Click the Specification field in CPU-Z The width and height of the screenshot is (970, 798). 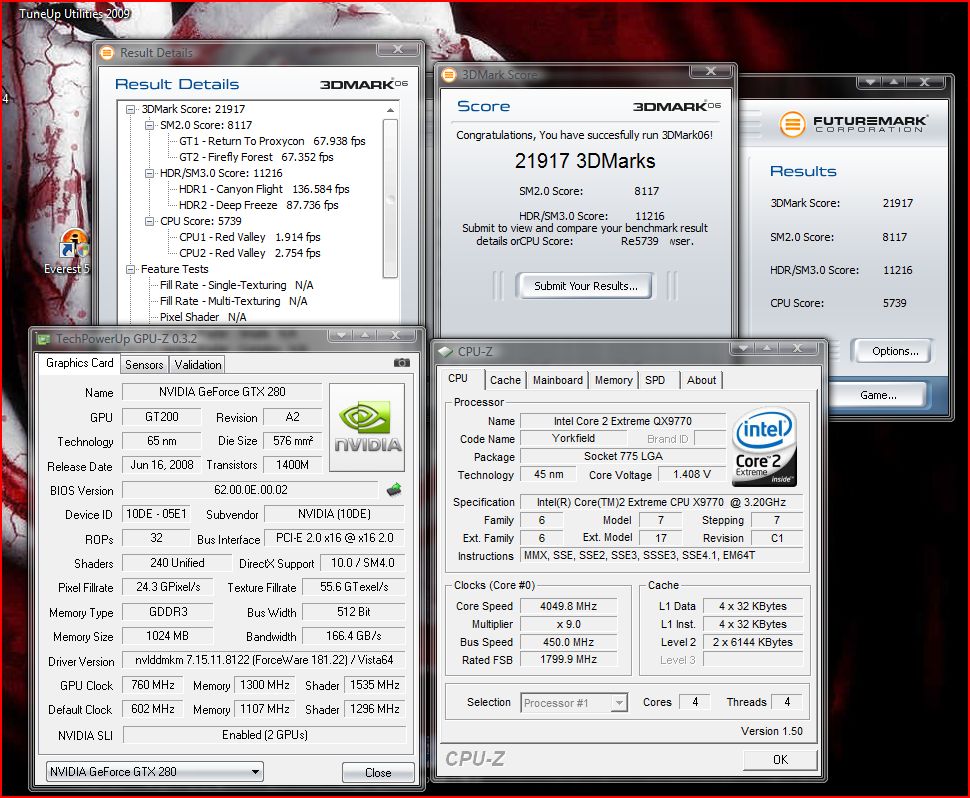(661, 502)
